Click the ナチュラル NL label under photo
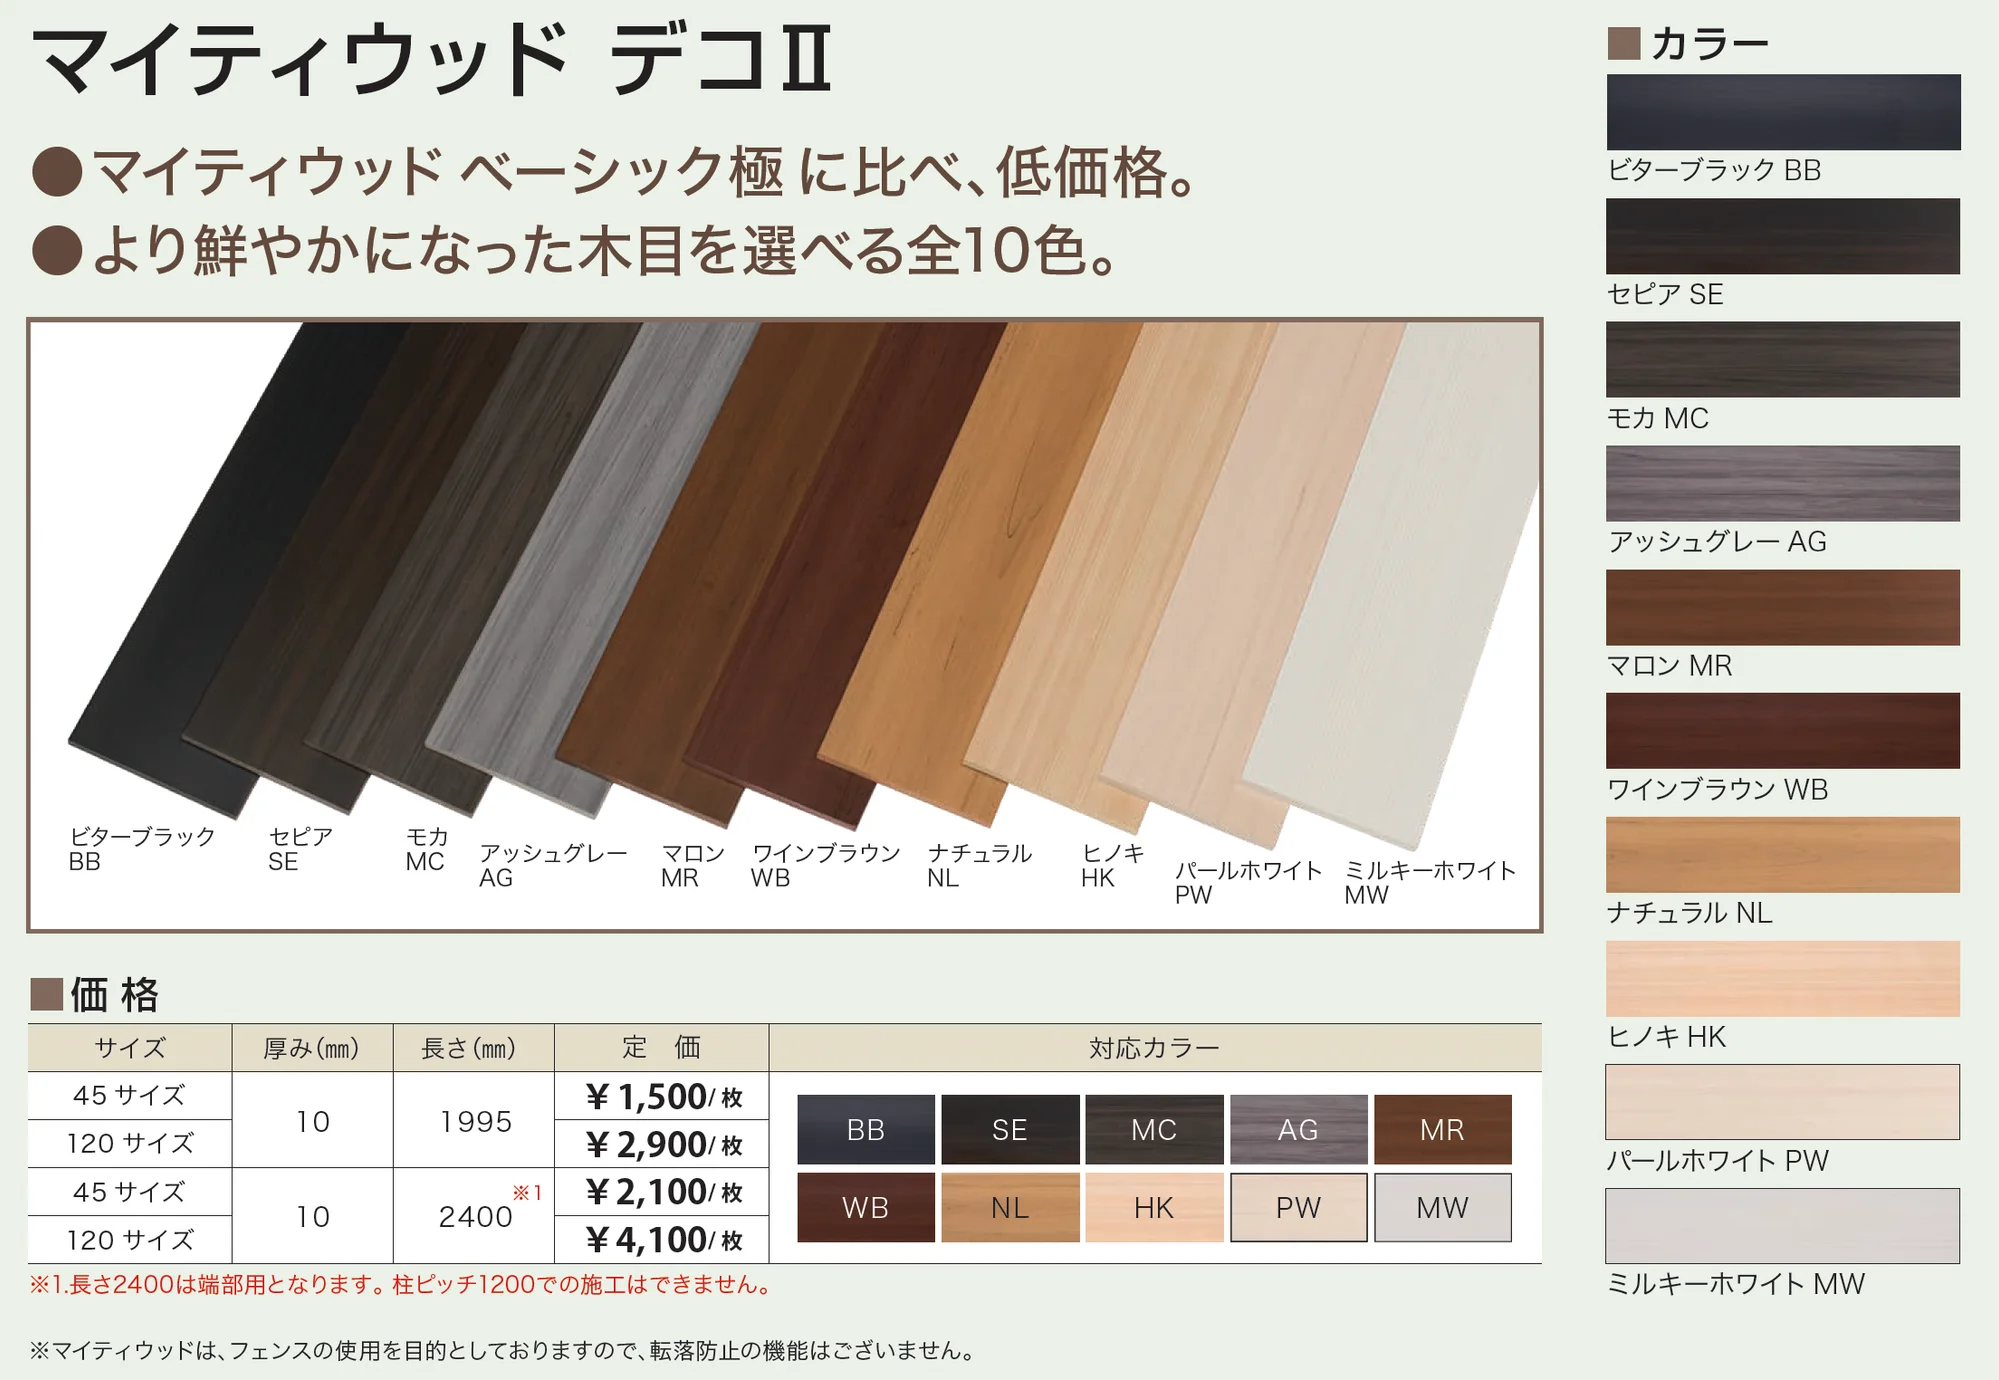1999x1380 pixels. tap(979, 865)
